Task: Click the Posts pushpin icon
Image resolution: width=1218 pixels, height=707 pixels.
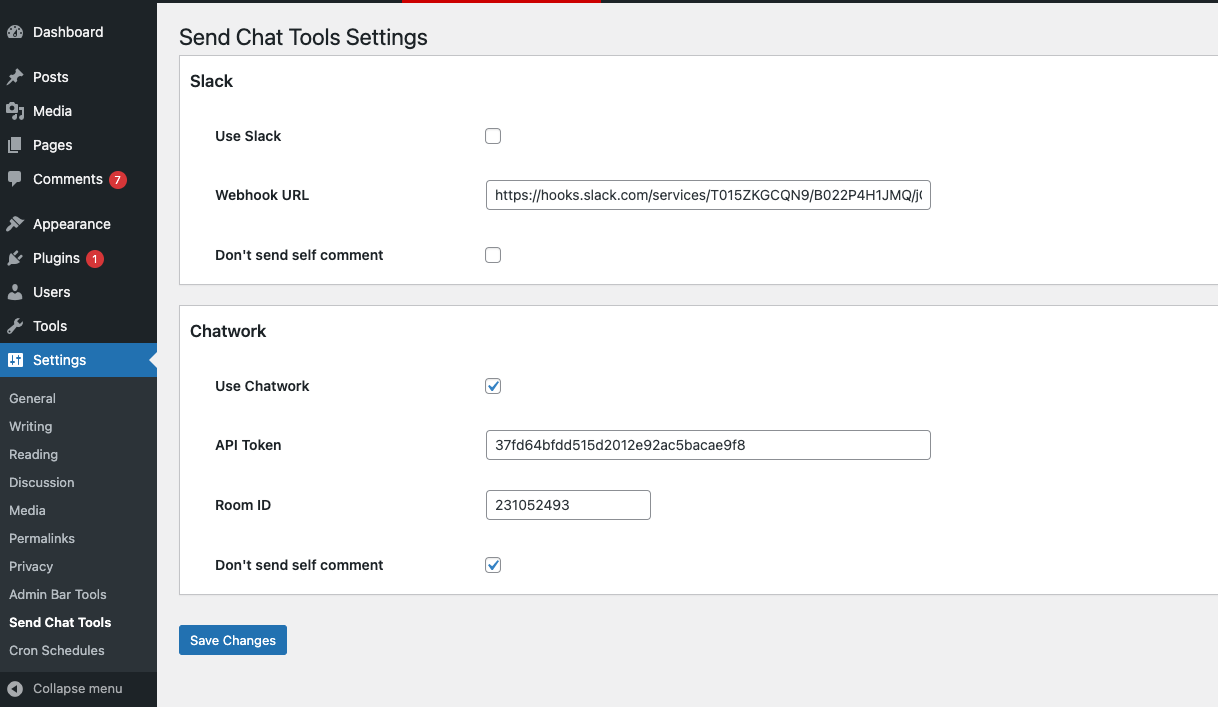Action: [15, 77]
